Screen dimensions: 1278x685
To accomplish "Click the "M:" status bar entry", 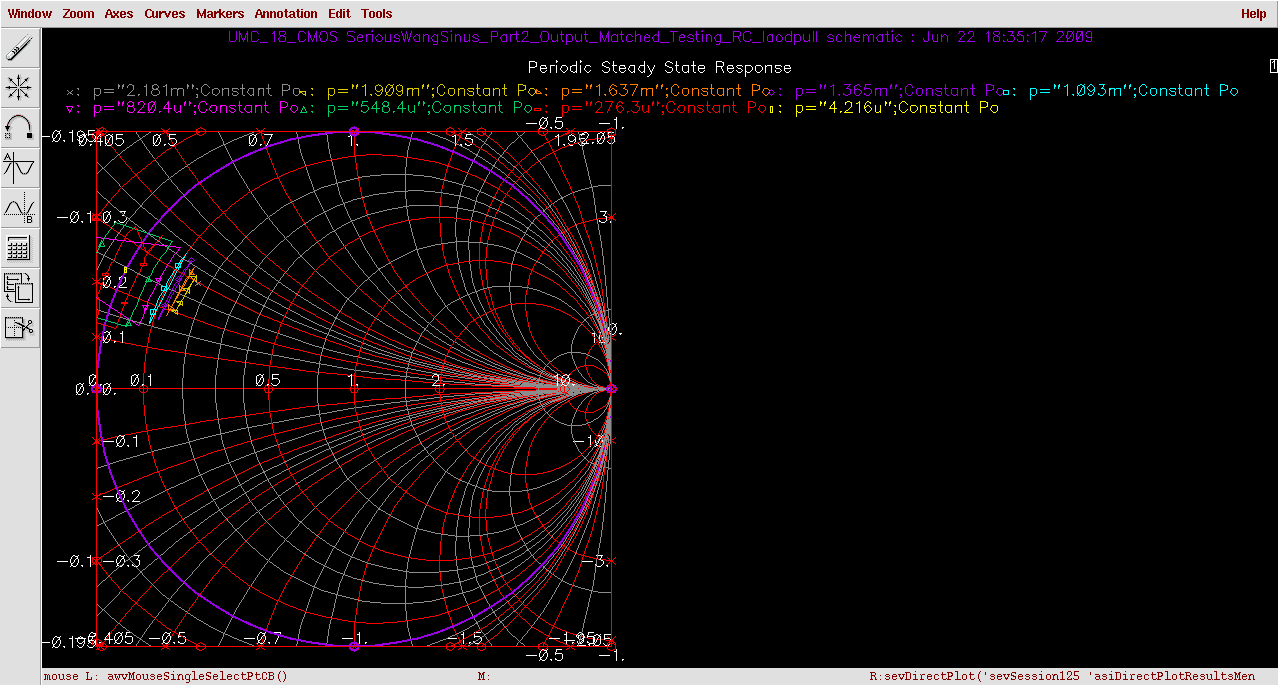I will tap(483, 677).
